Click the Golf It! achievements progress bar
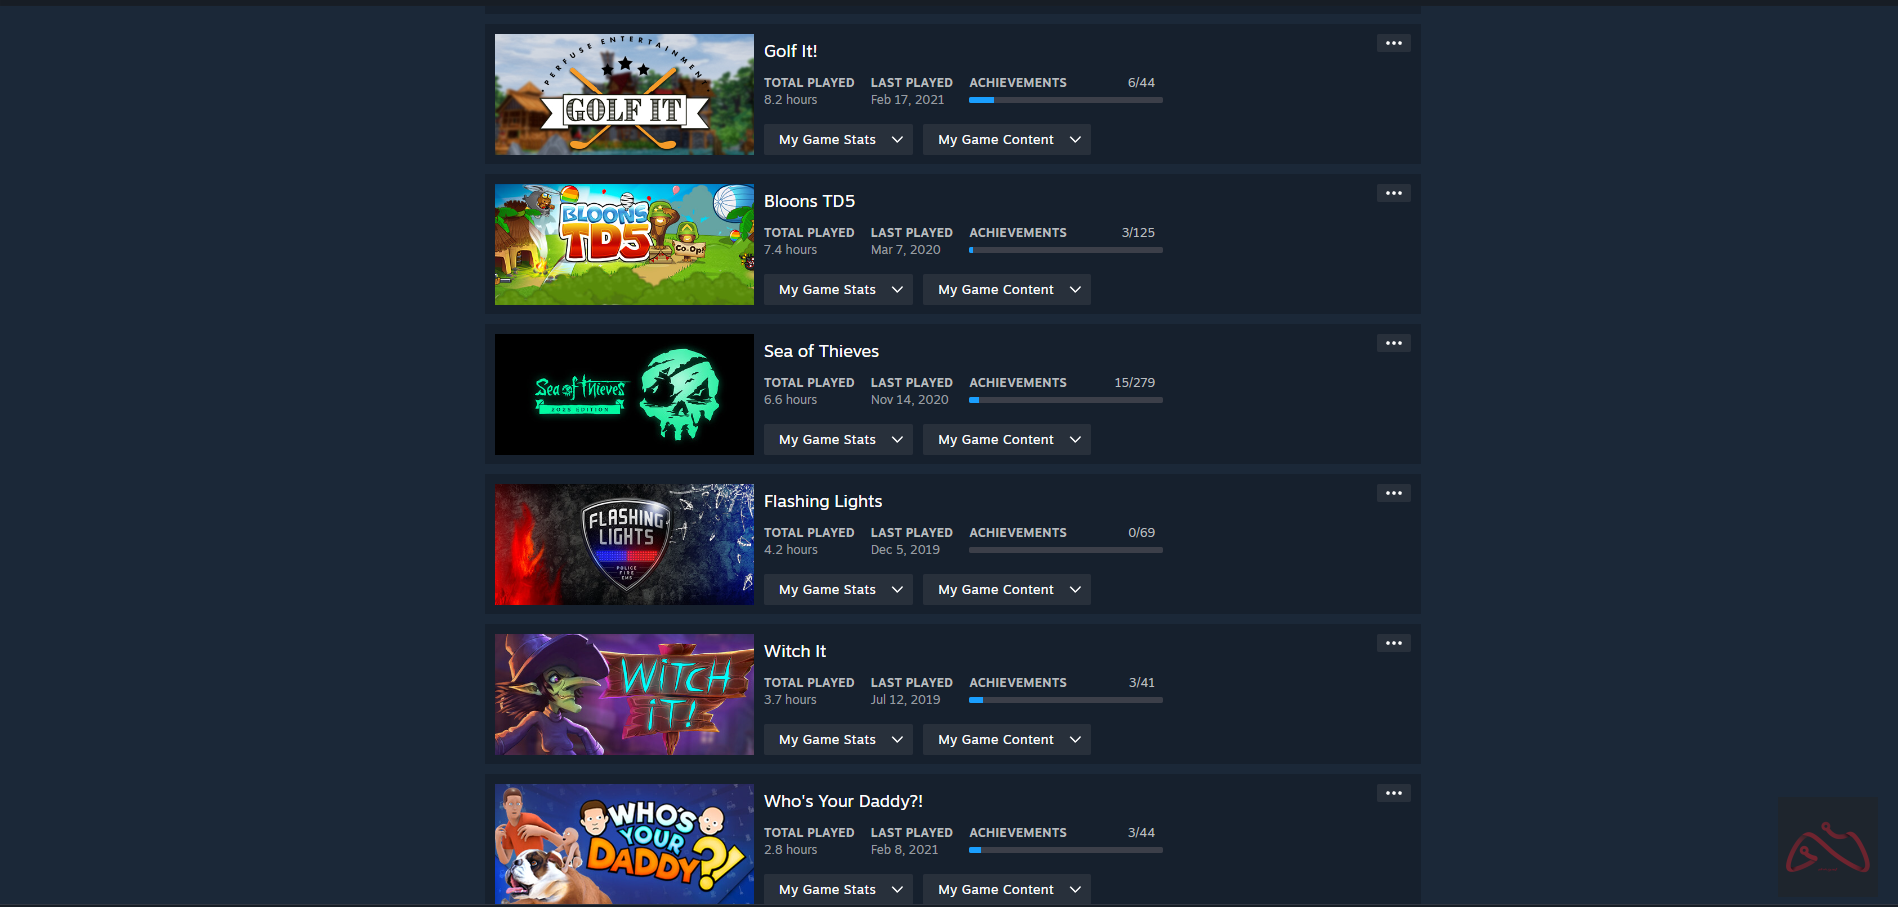 tap(1065, 100)
